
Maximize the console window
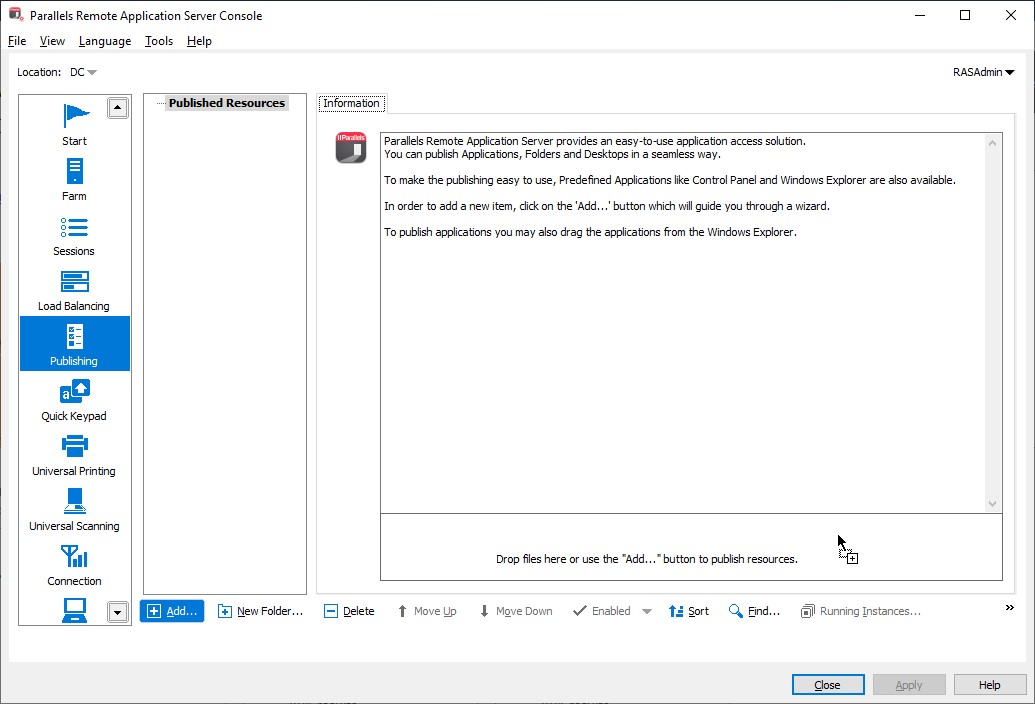pos(965,15)
